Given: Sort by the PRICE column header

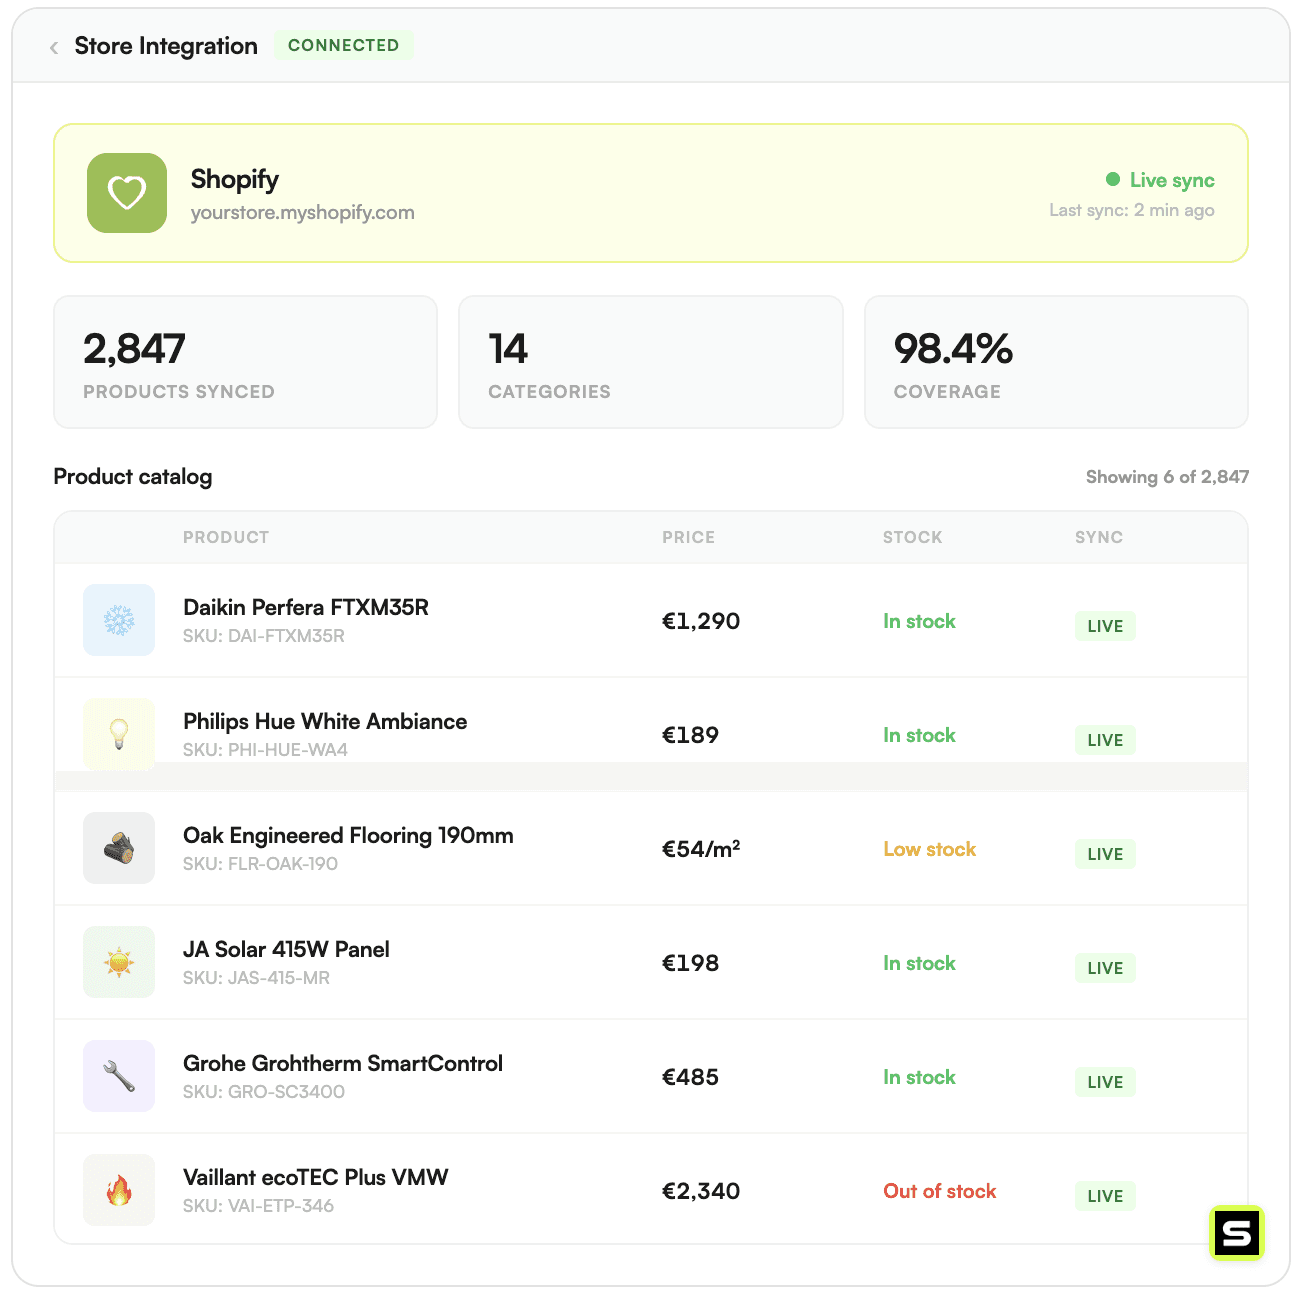Looking at the screenshot, I should tap(688, 537).
